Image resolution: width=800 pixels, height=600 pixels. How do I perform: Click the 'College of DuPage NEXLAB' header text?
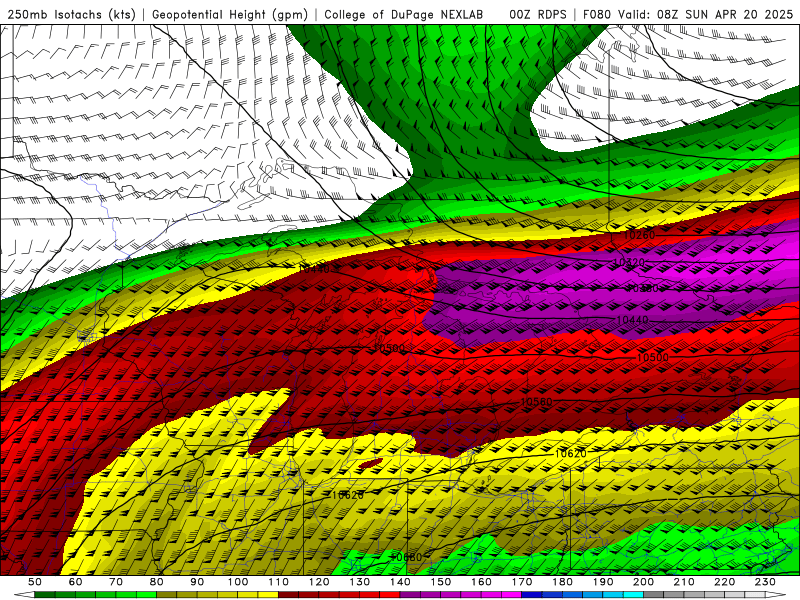point(404,14)
